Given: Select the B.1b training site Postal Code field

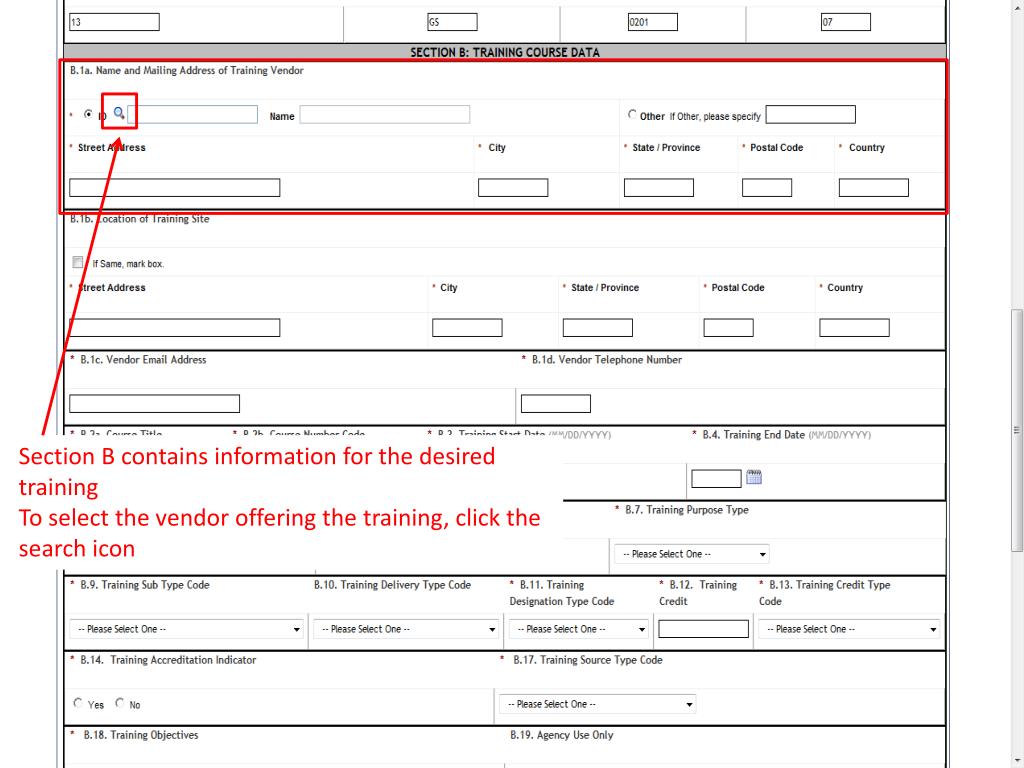Looking at the screenshot, I should 728,328.
